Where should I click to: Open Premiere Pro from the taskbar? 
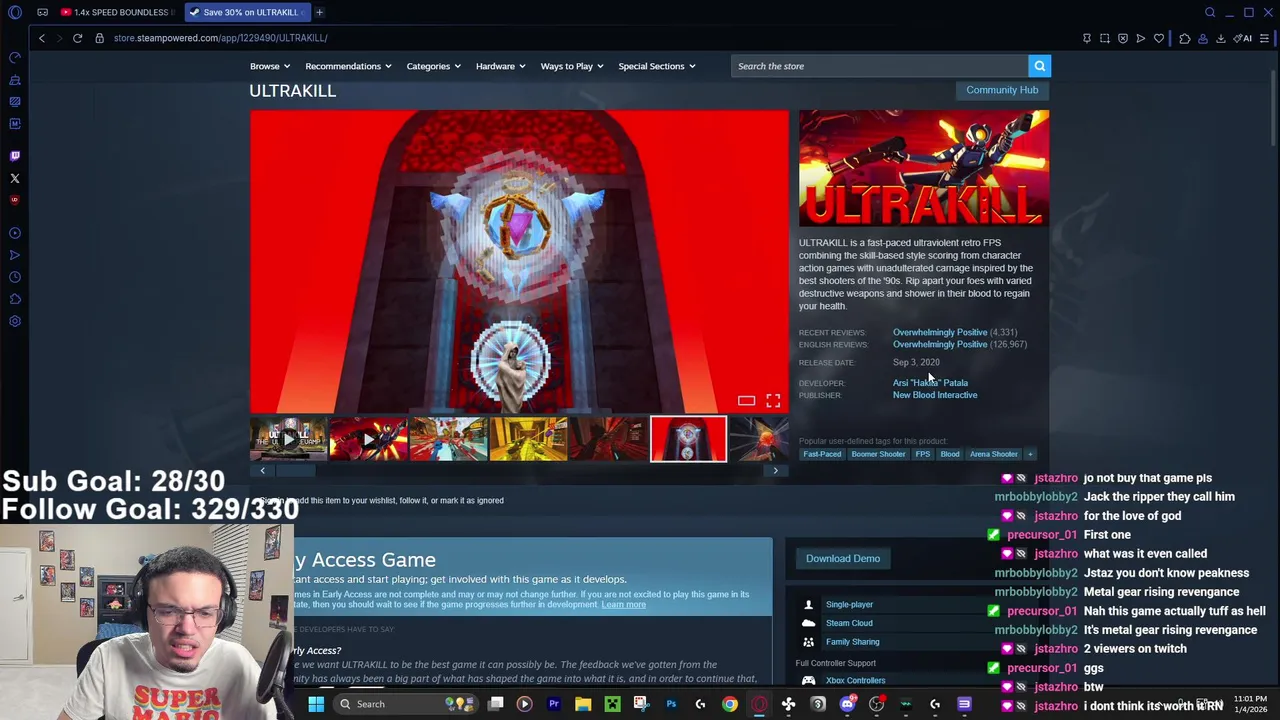click(554, 704)
